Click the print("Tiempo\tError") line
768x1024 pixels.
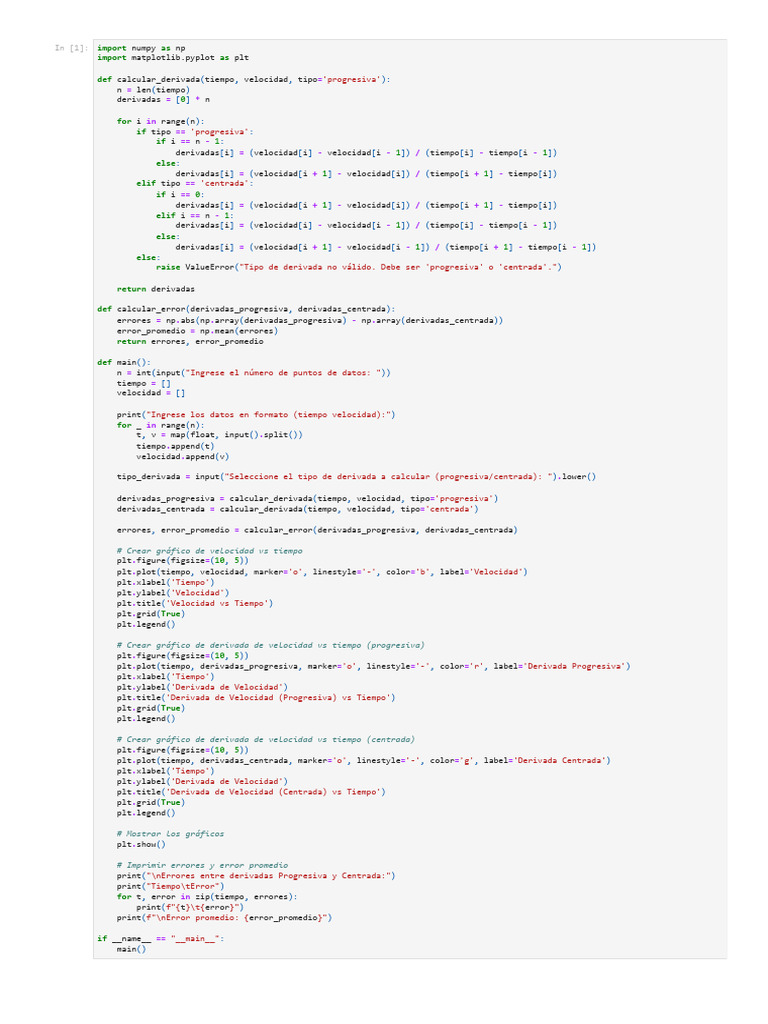coord(170,886)
